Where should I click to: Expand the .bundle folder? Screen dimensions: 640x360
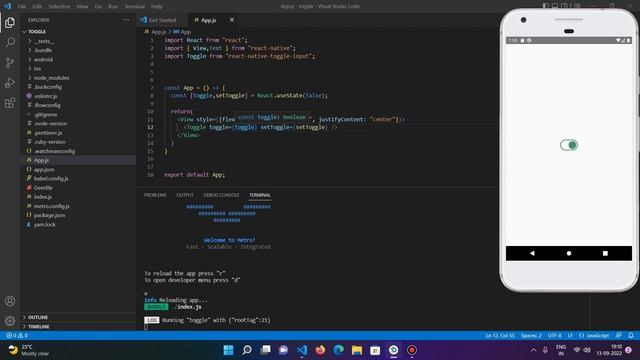tap(43, 50)
